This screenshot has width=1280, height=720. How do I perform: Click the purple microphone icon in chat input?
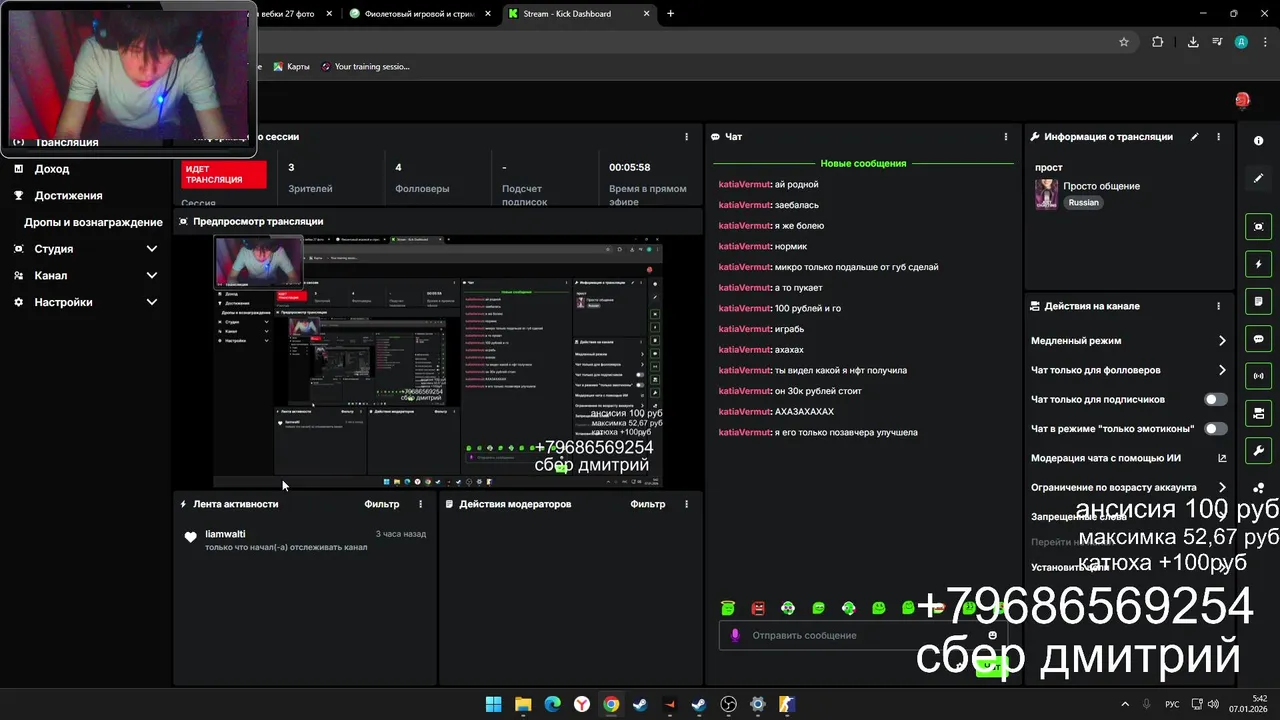[736, 635]
